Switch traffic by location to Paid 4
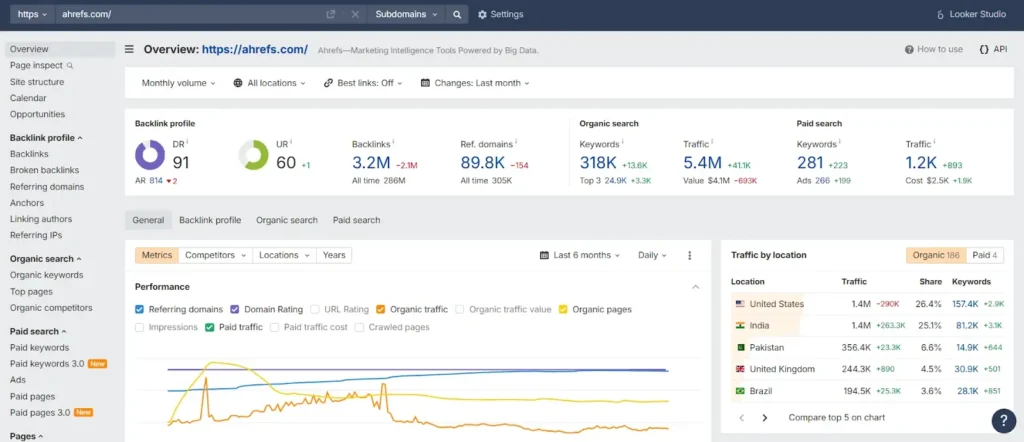This screenshot has width=1024, height=442. tap(985, 255)
